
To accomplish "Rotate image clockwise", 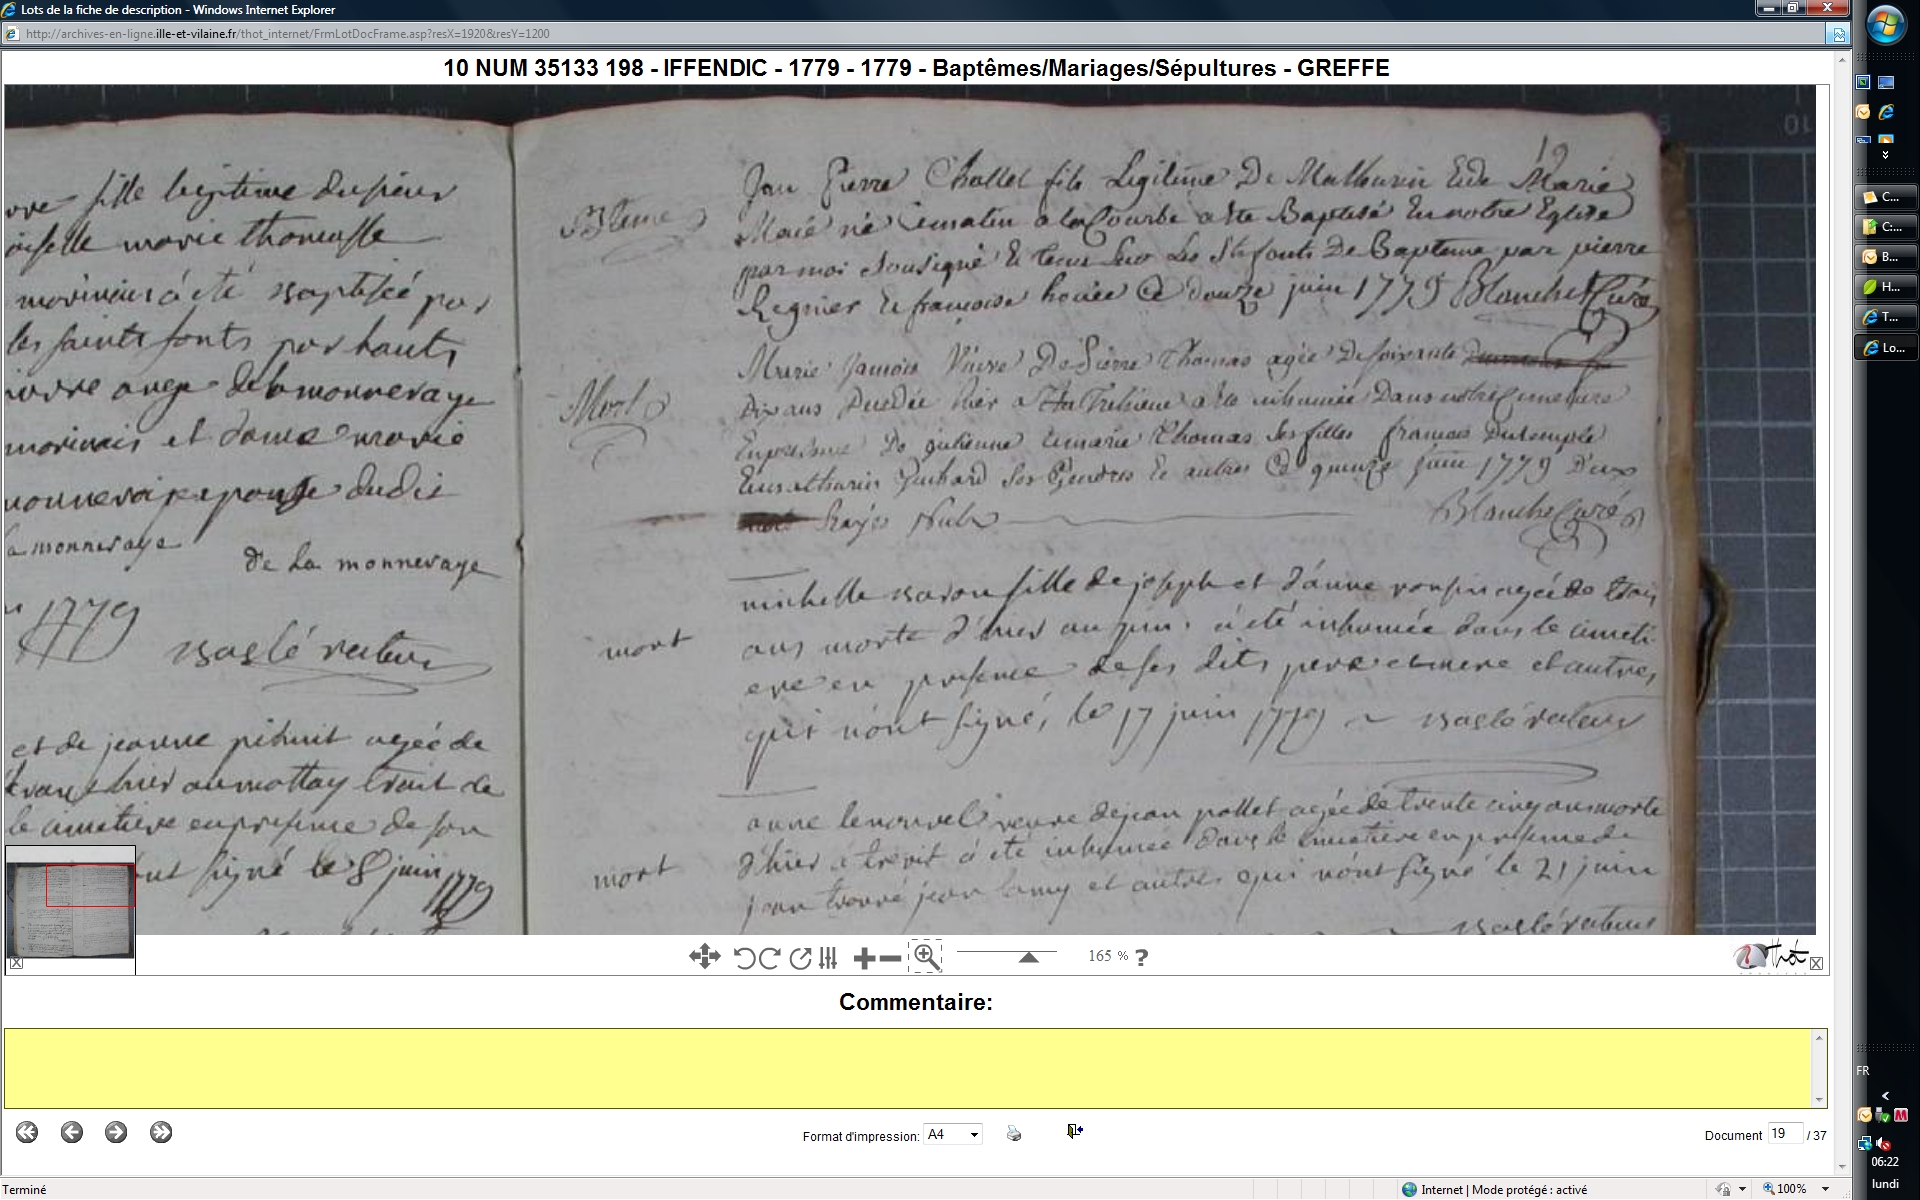I will 769,958.
